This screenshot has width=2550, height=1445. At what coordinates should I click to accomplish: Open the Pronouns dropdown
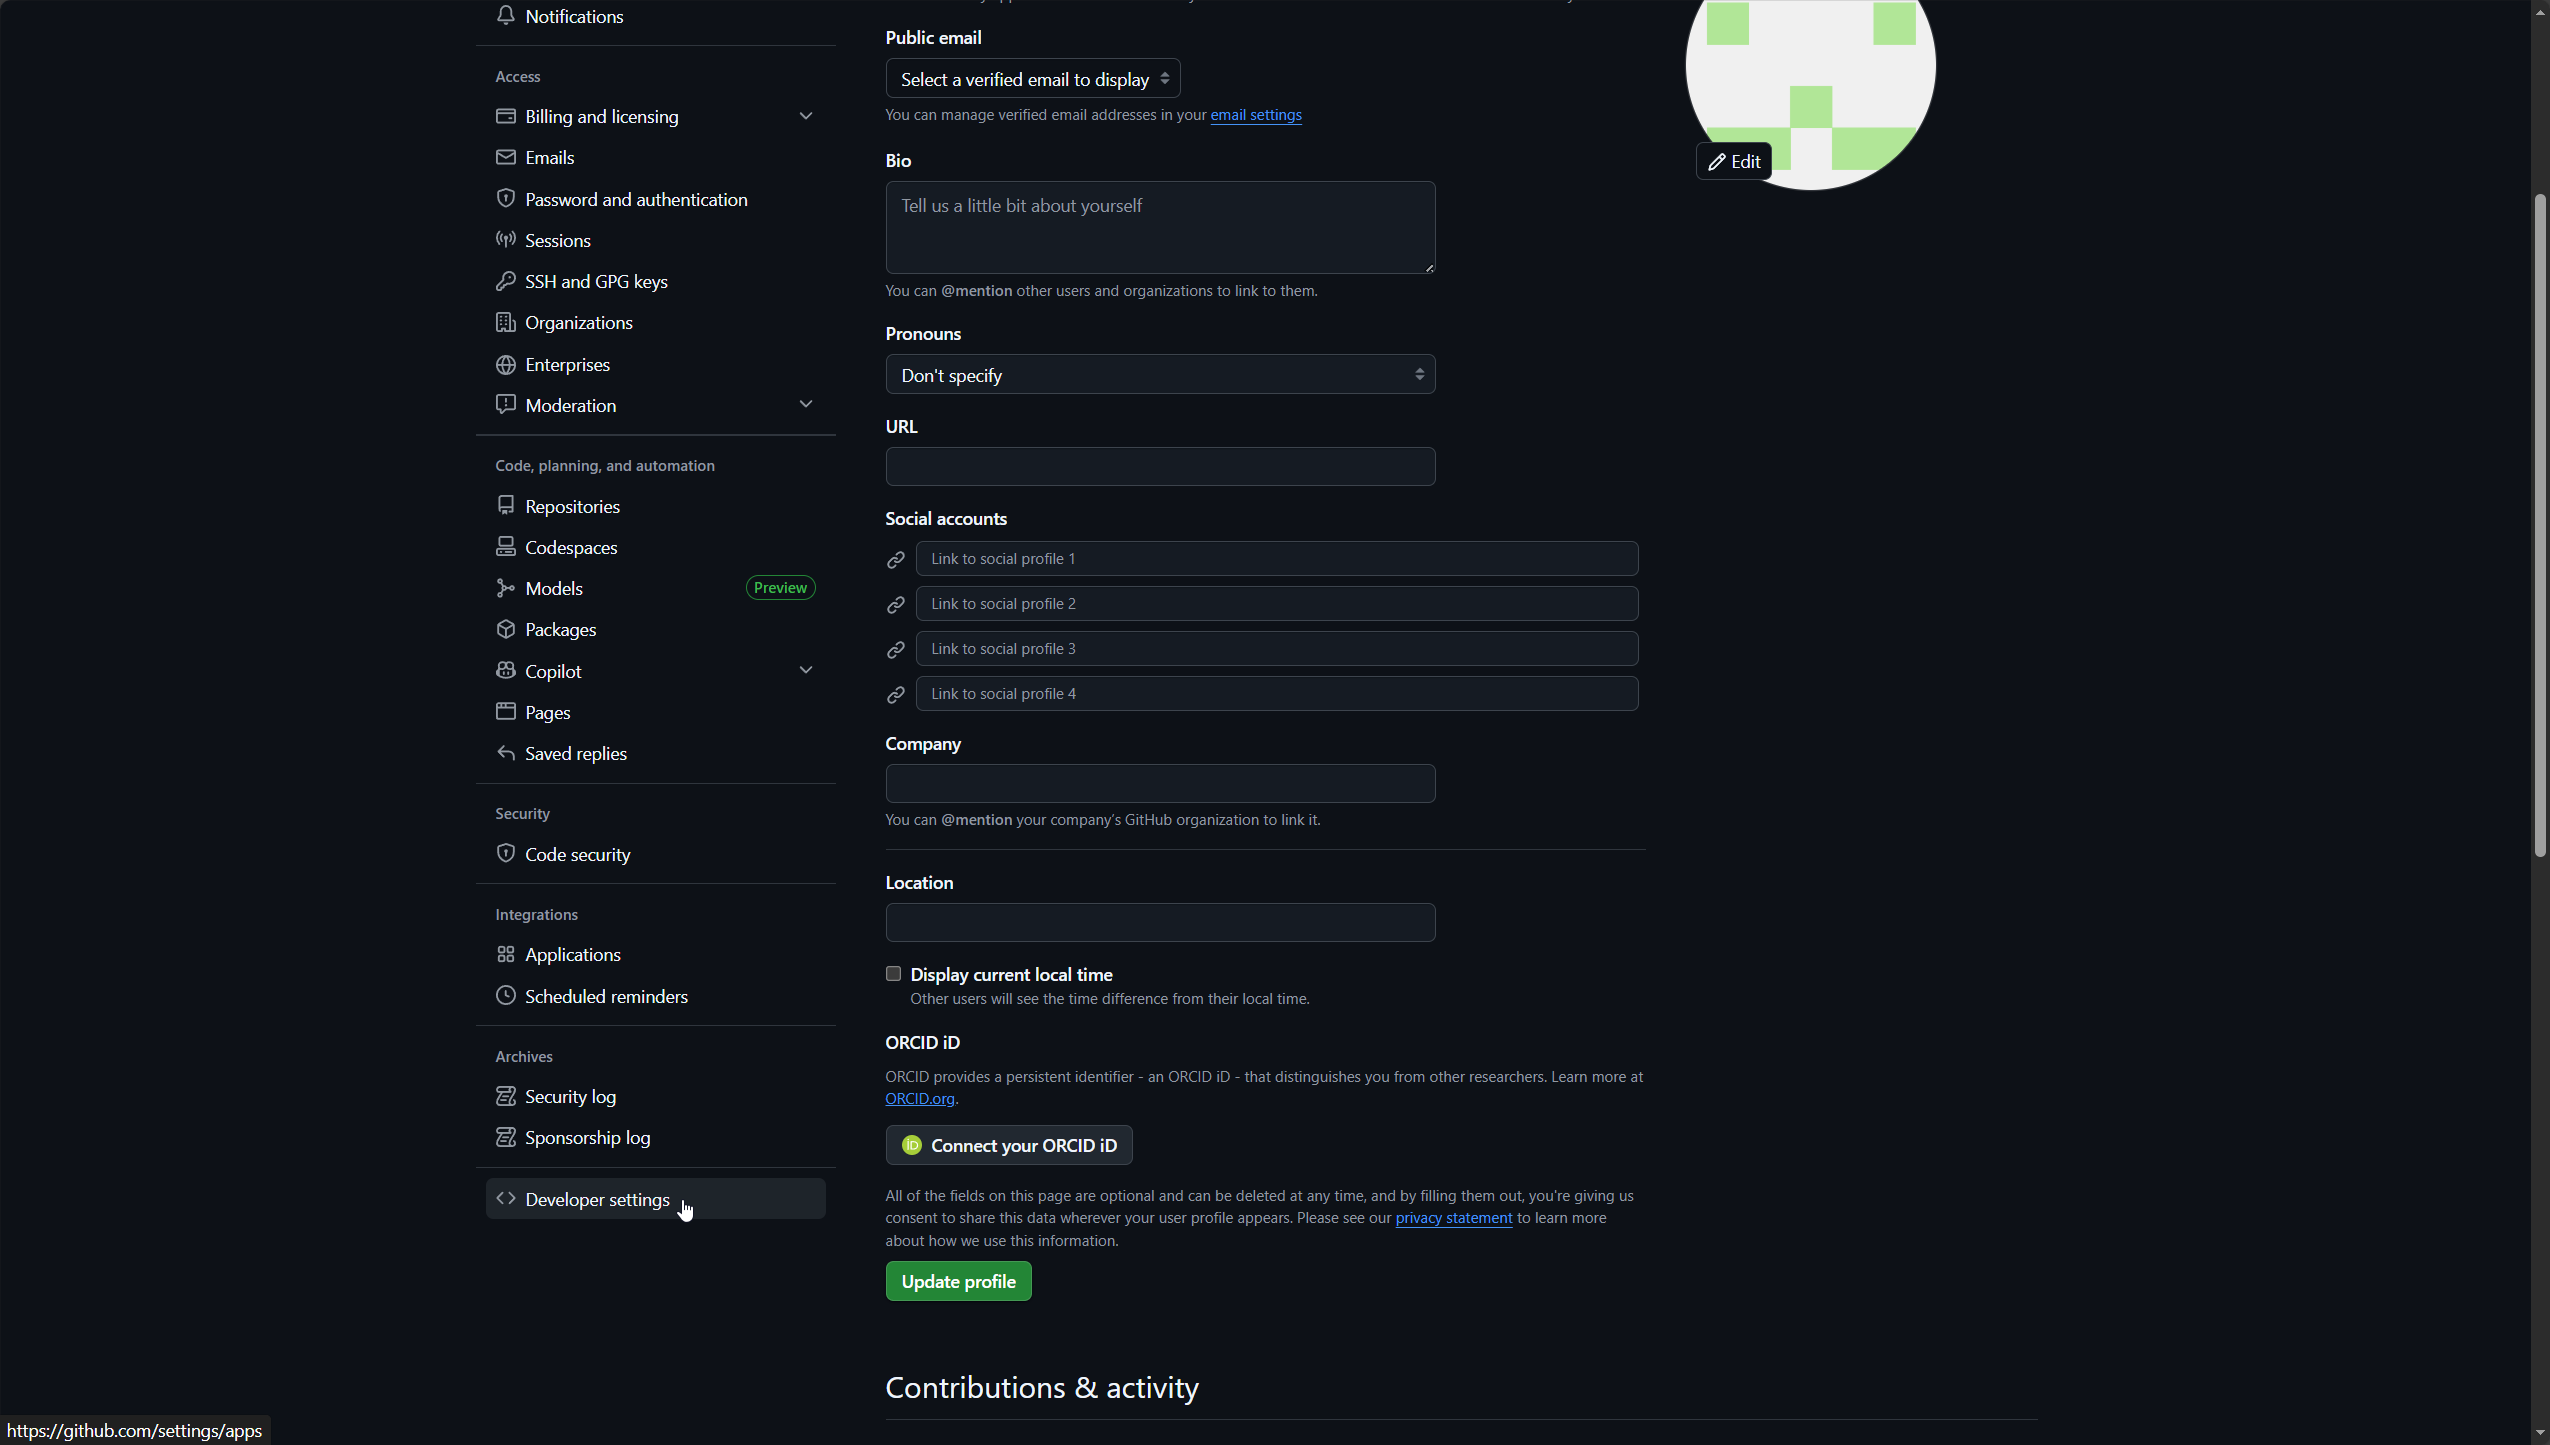click(1160, 375)
